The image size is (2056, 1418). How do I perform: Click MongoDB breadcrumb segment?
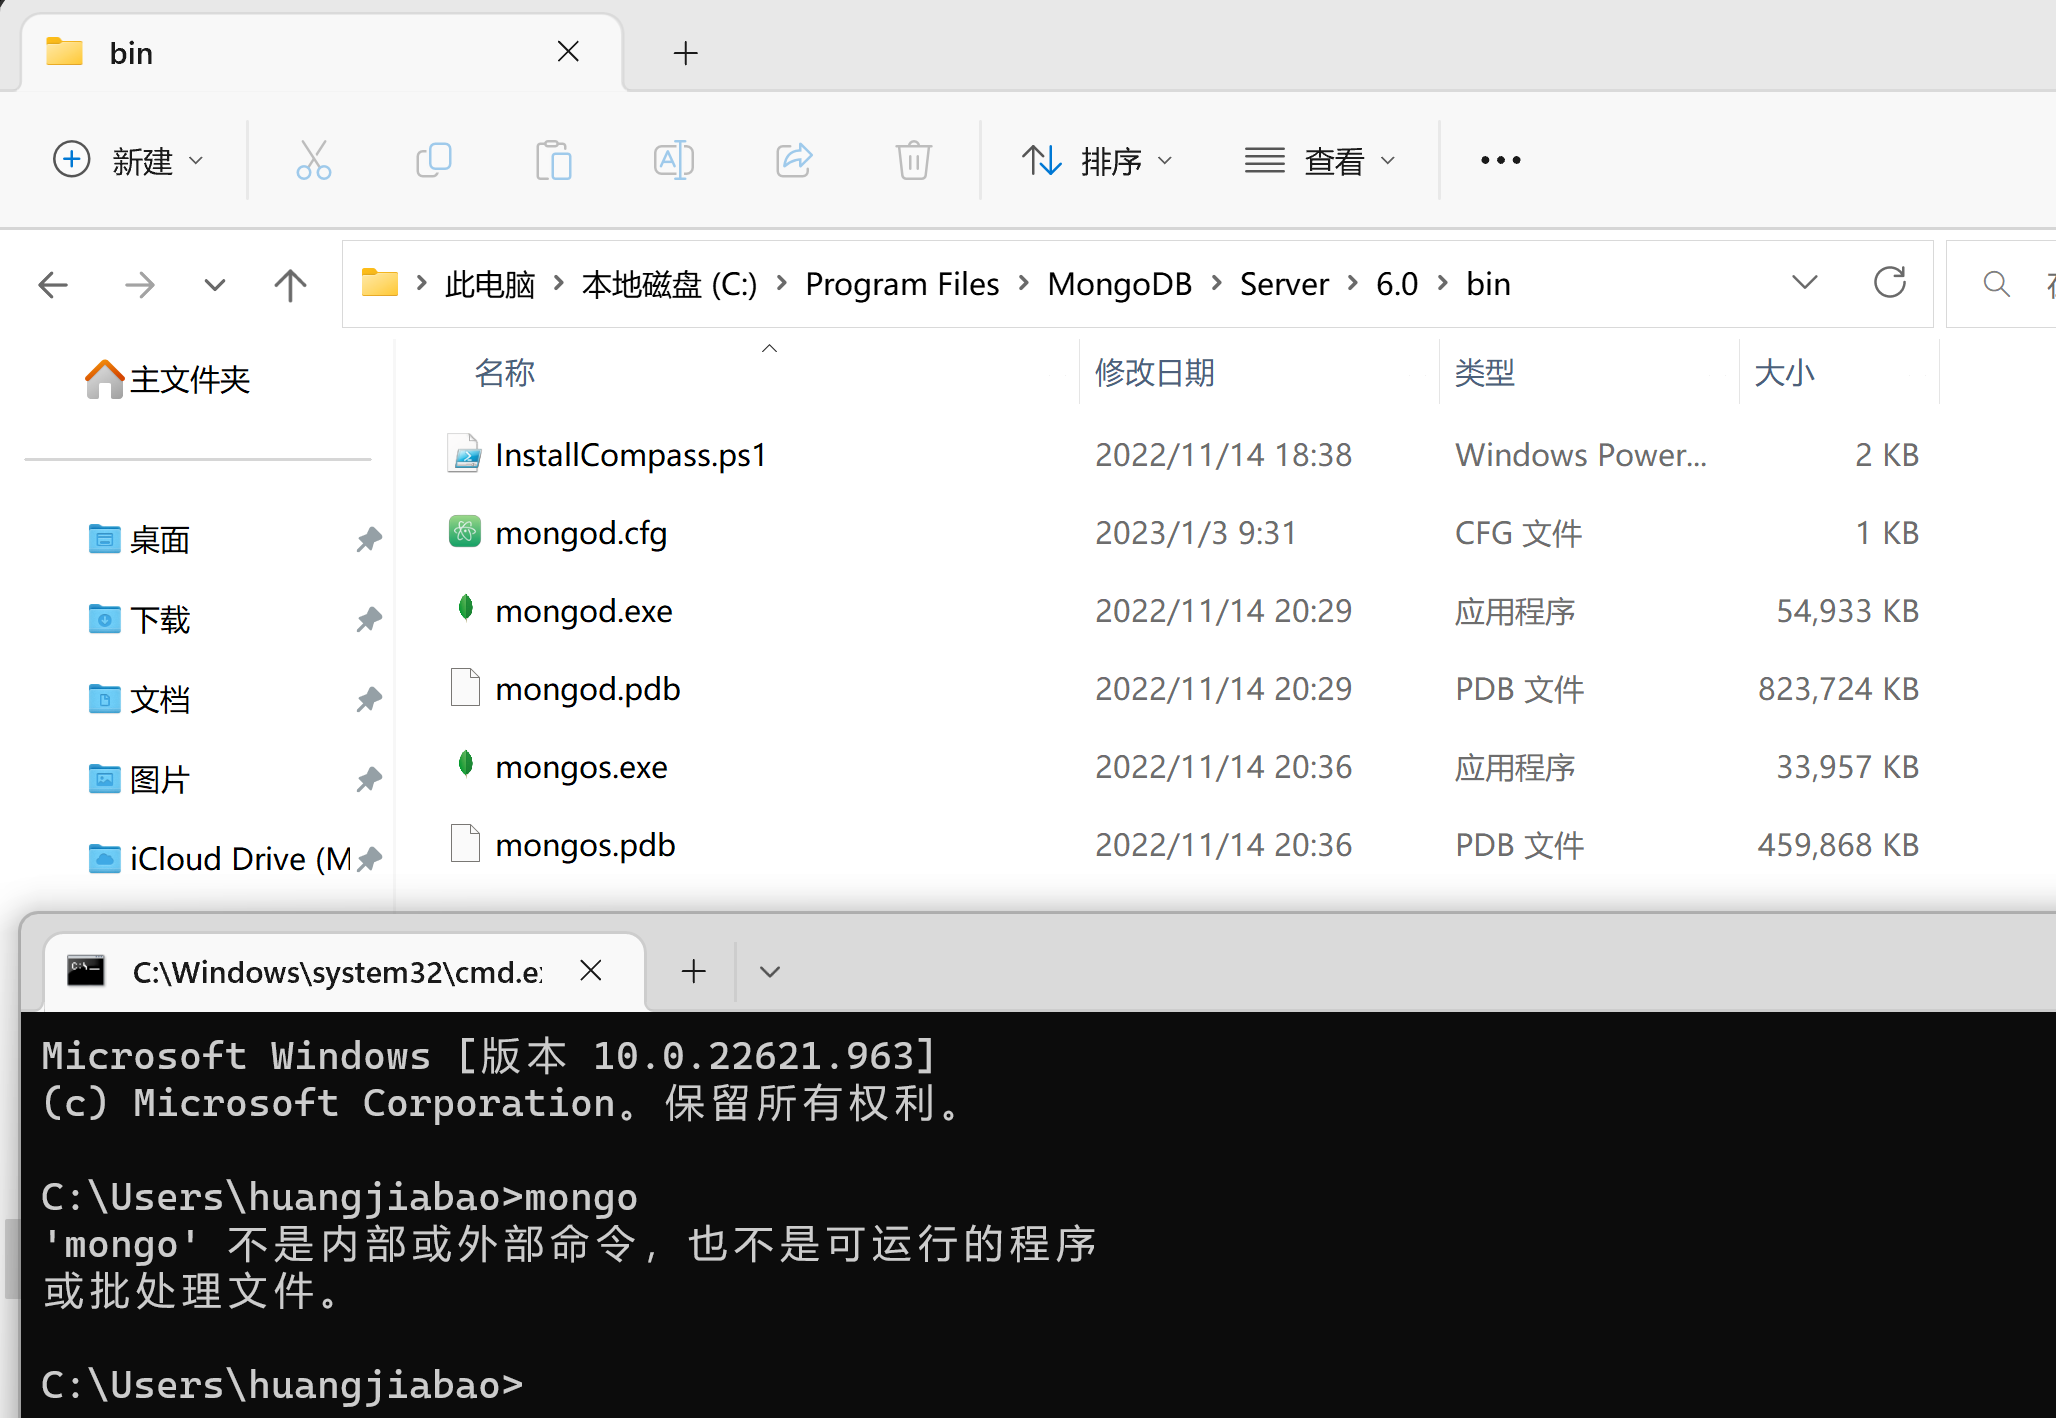coord(1120,284)
